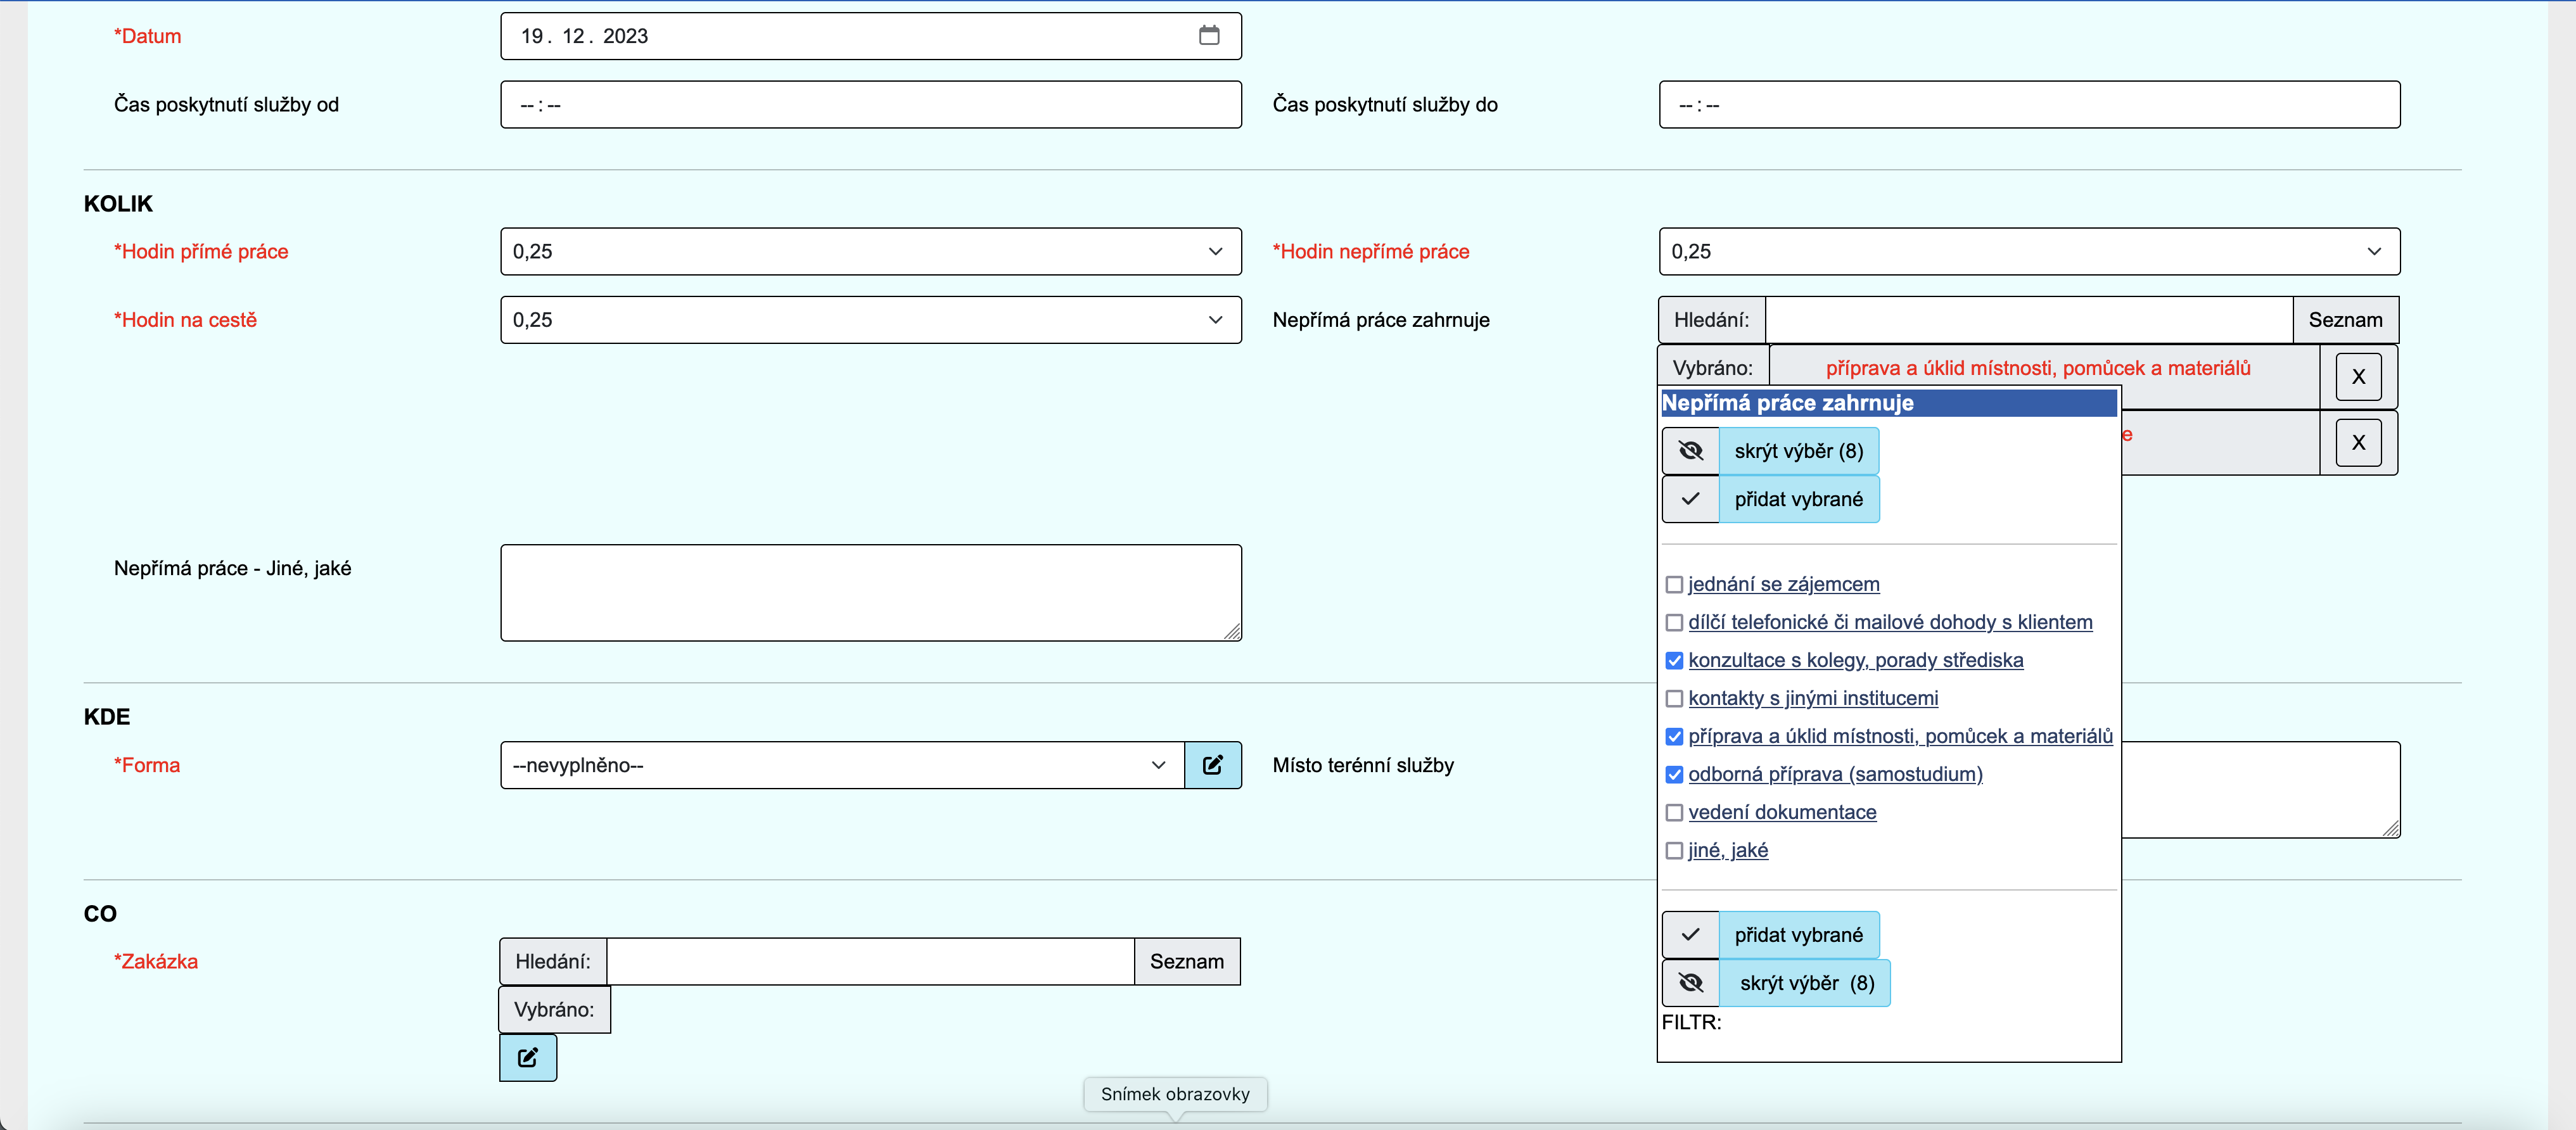Click the top crossed-eye hide selection icon
The width and height of the screenshot is (2576, 1130).
coord(1690,451)
